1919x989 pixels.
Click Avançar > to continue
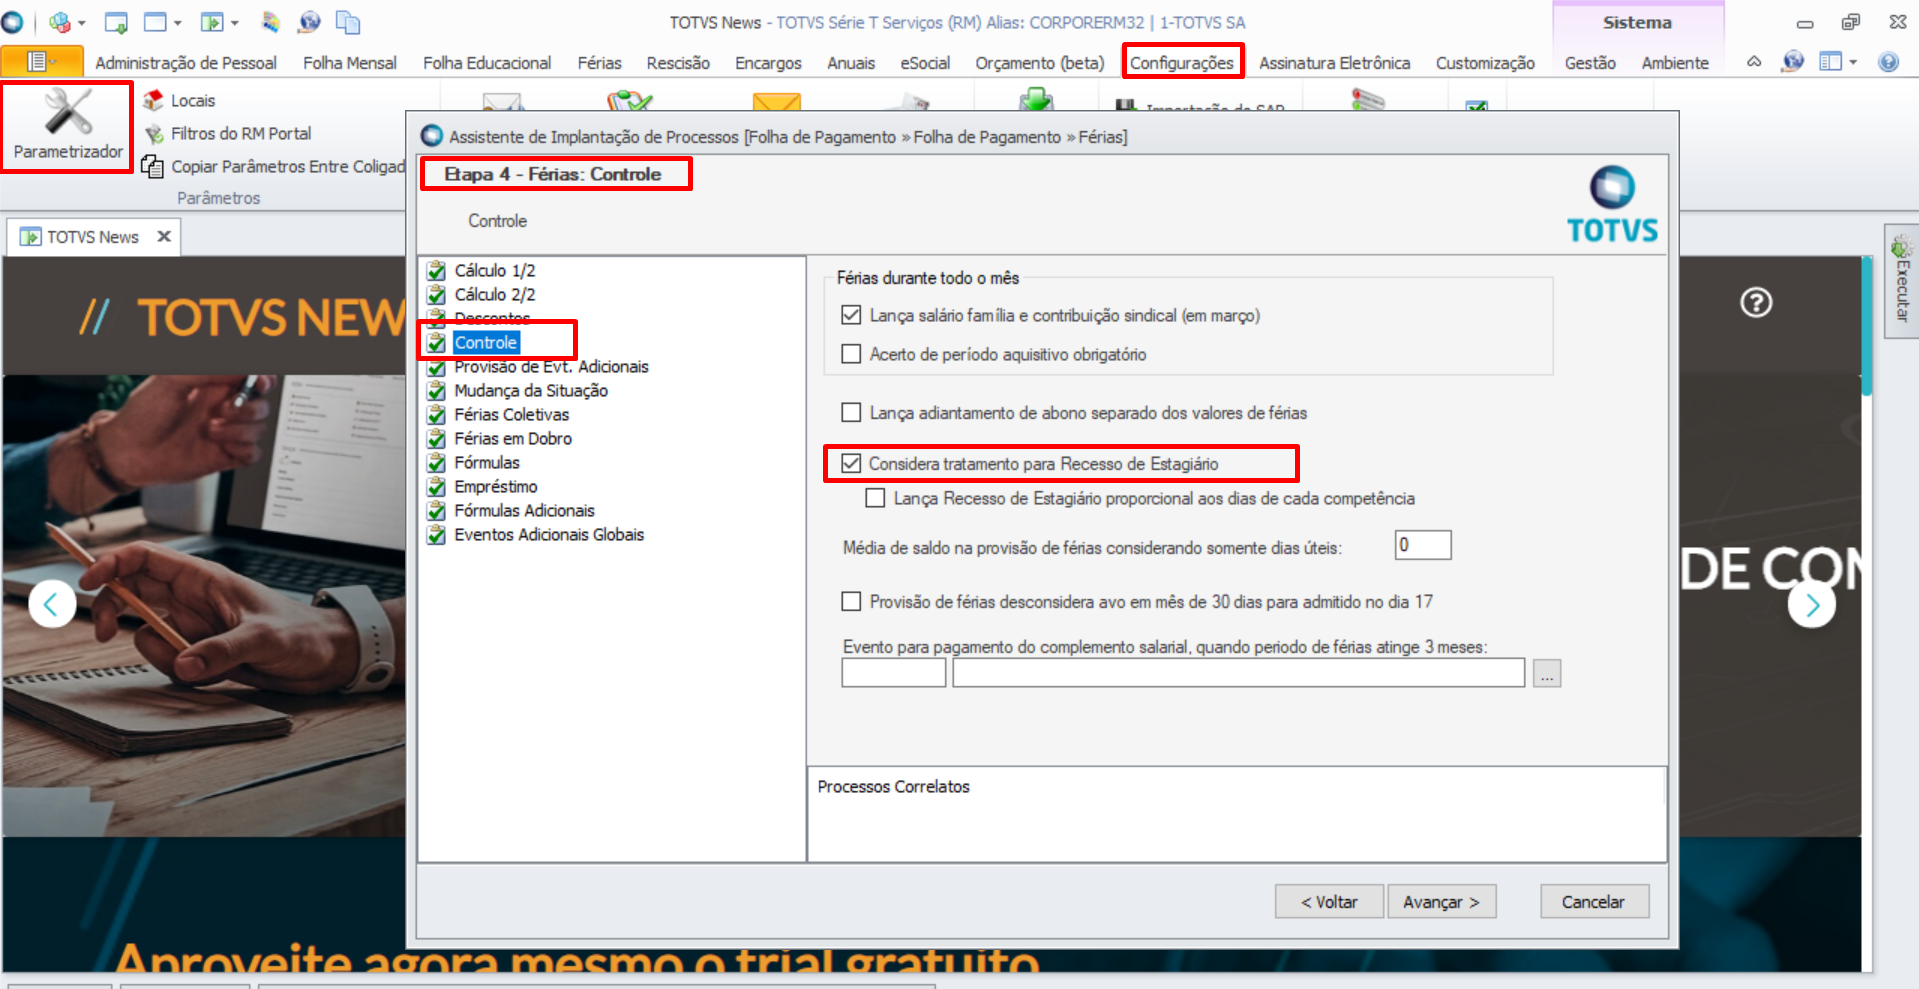1441,902
